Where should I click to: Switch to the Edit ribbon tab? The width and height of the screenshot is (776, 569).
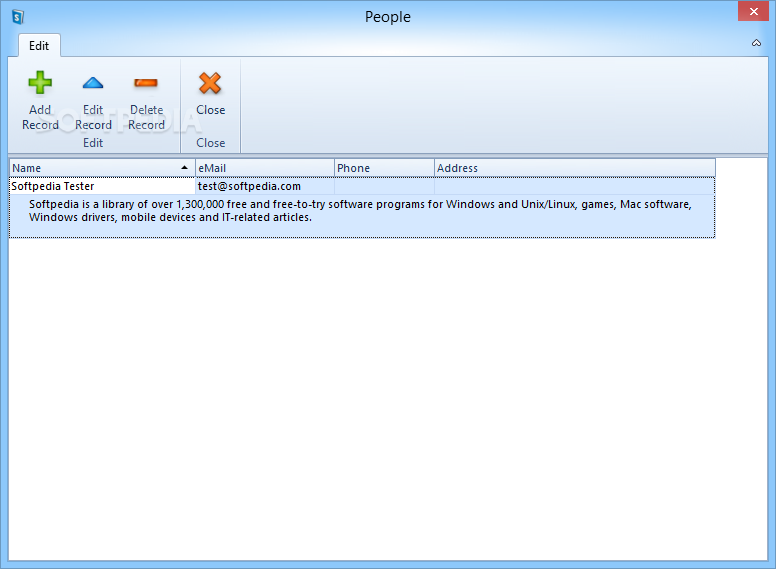point(39,46)
